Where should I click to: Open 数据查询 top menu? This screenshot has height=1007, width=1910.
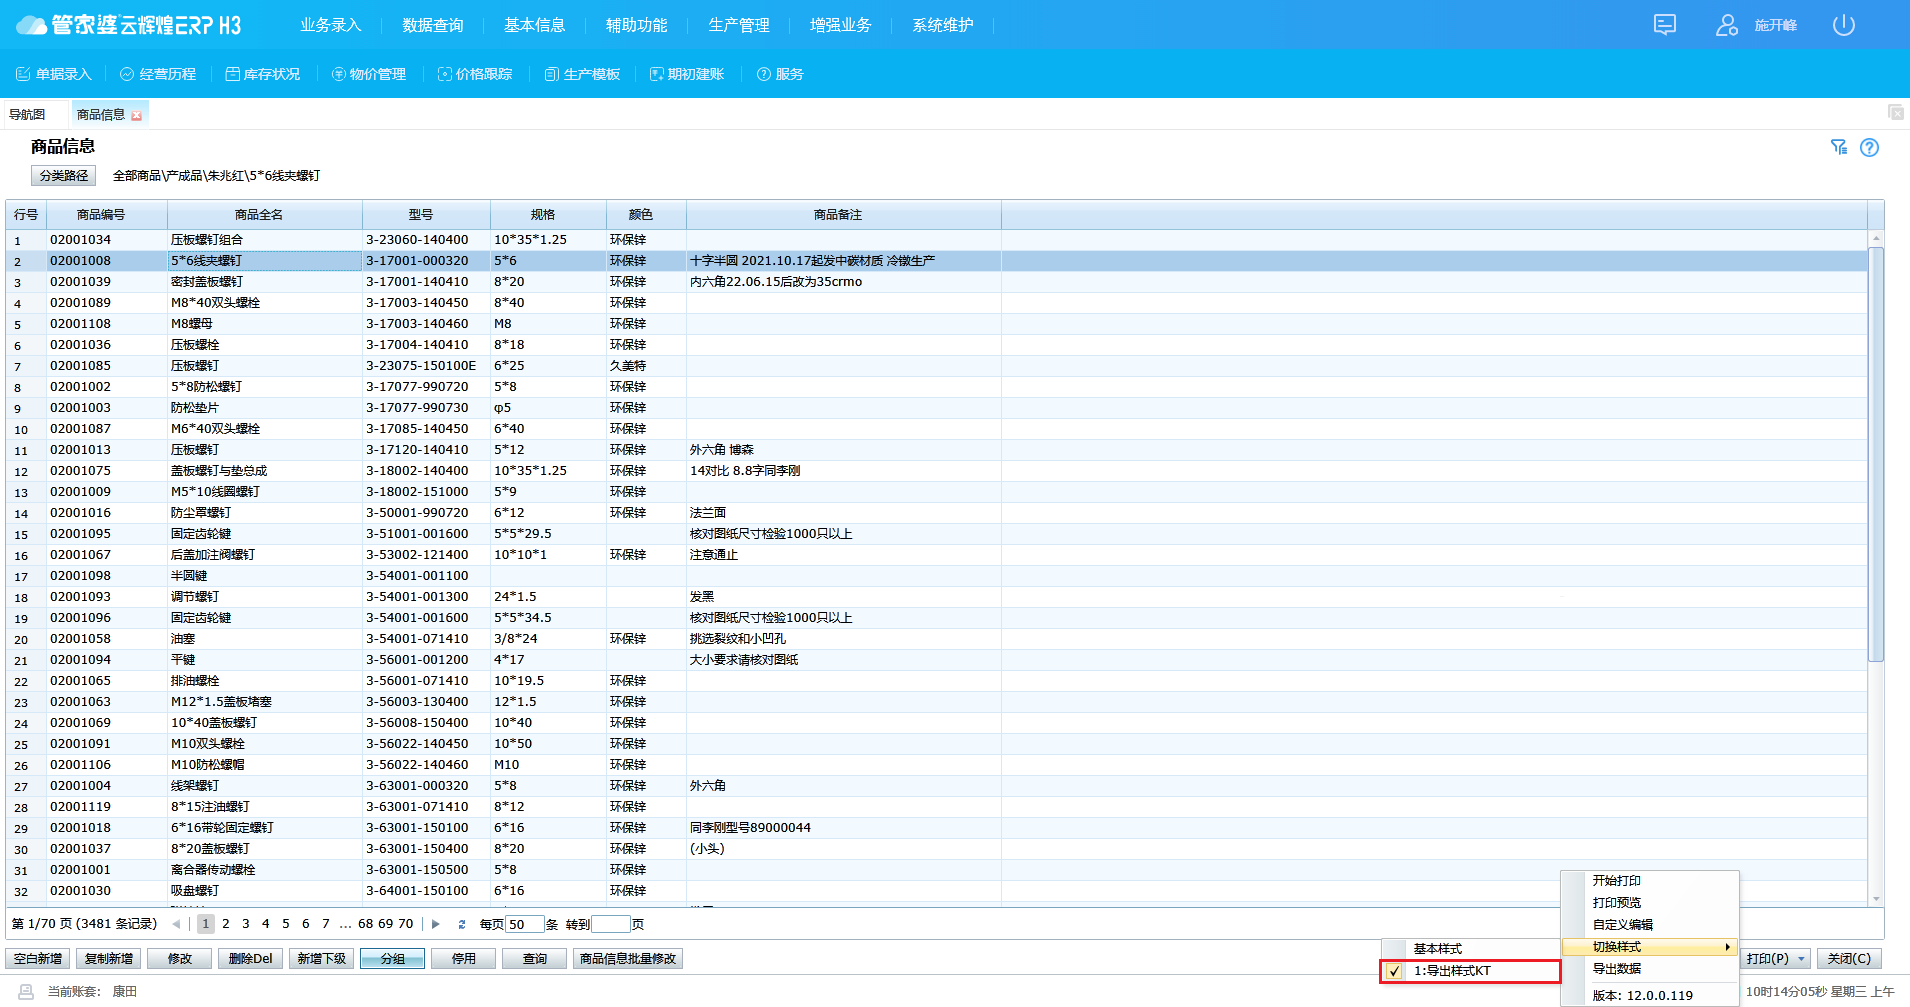(432, 25)
